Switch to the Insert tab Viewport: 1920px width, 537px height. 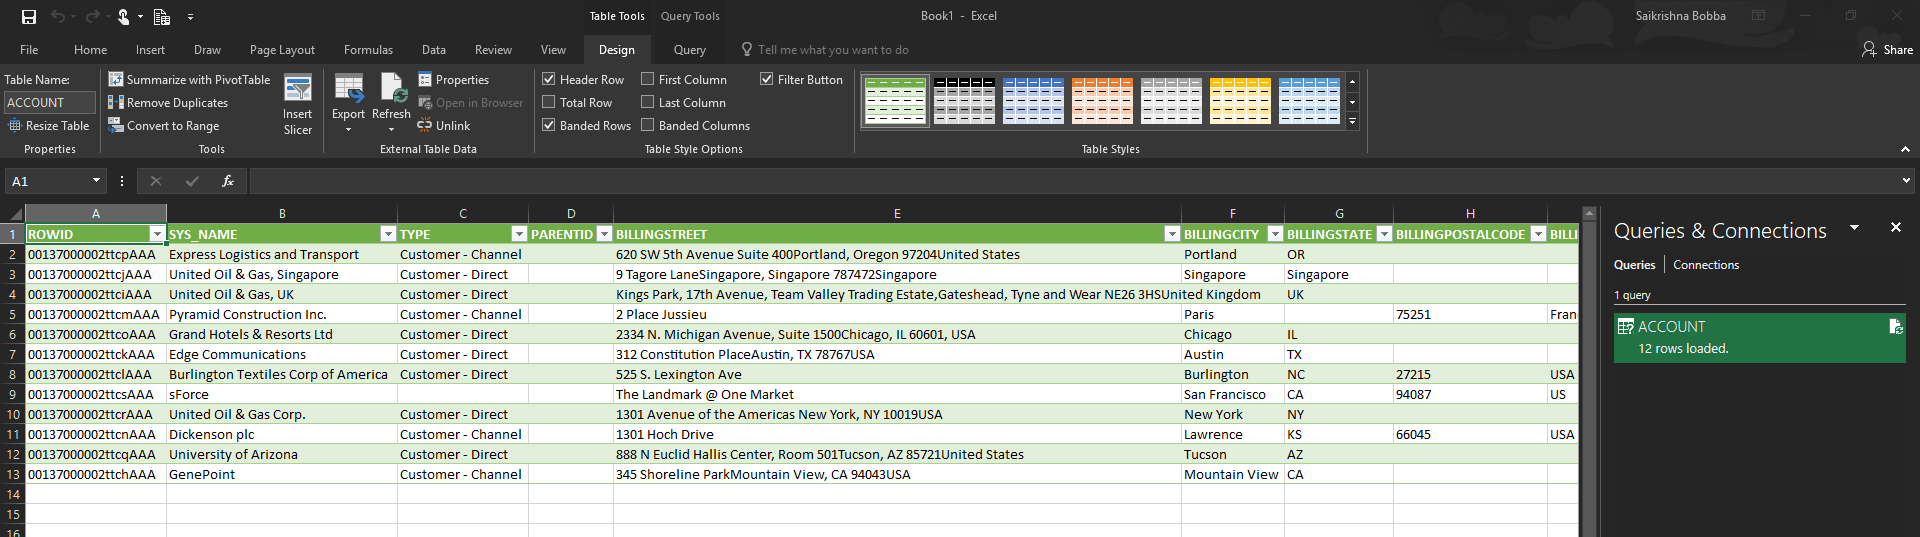click(x=150, y=49)
